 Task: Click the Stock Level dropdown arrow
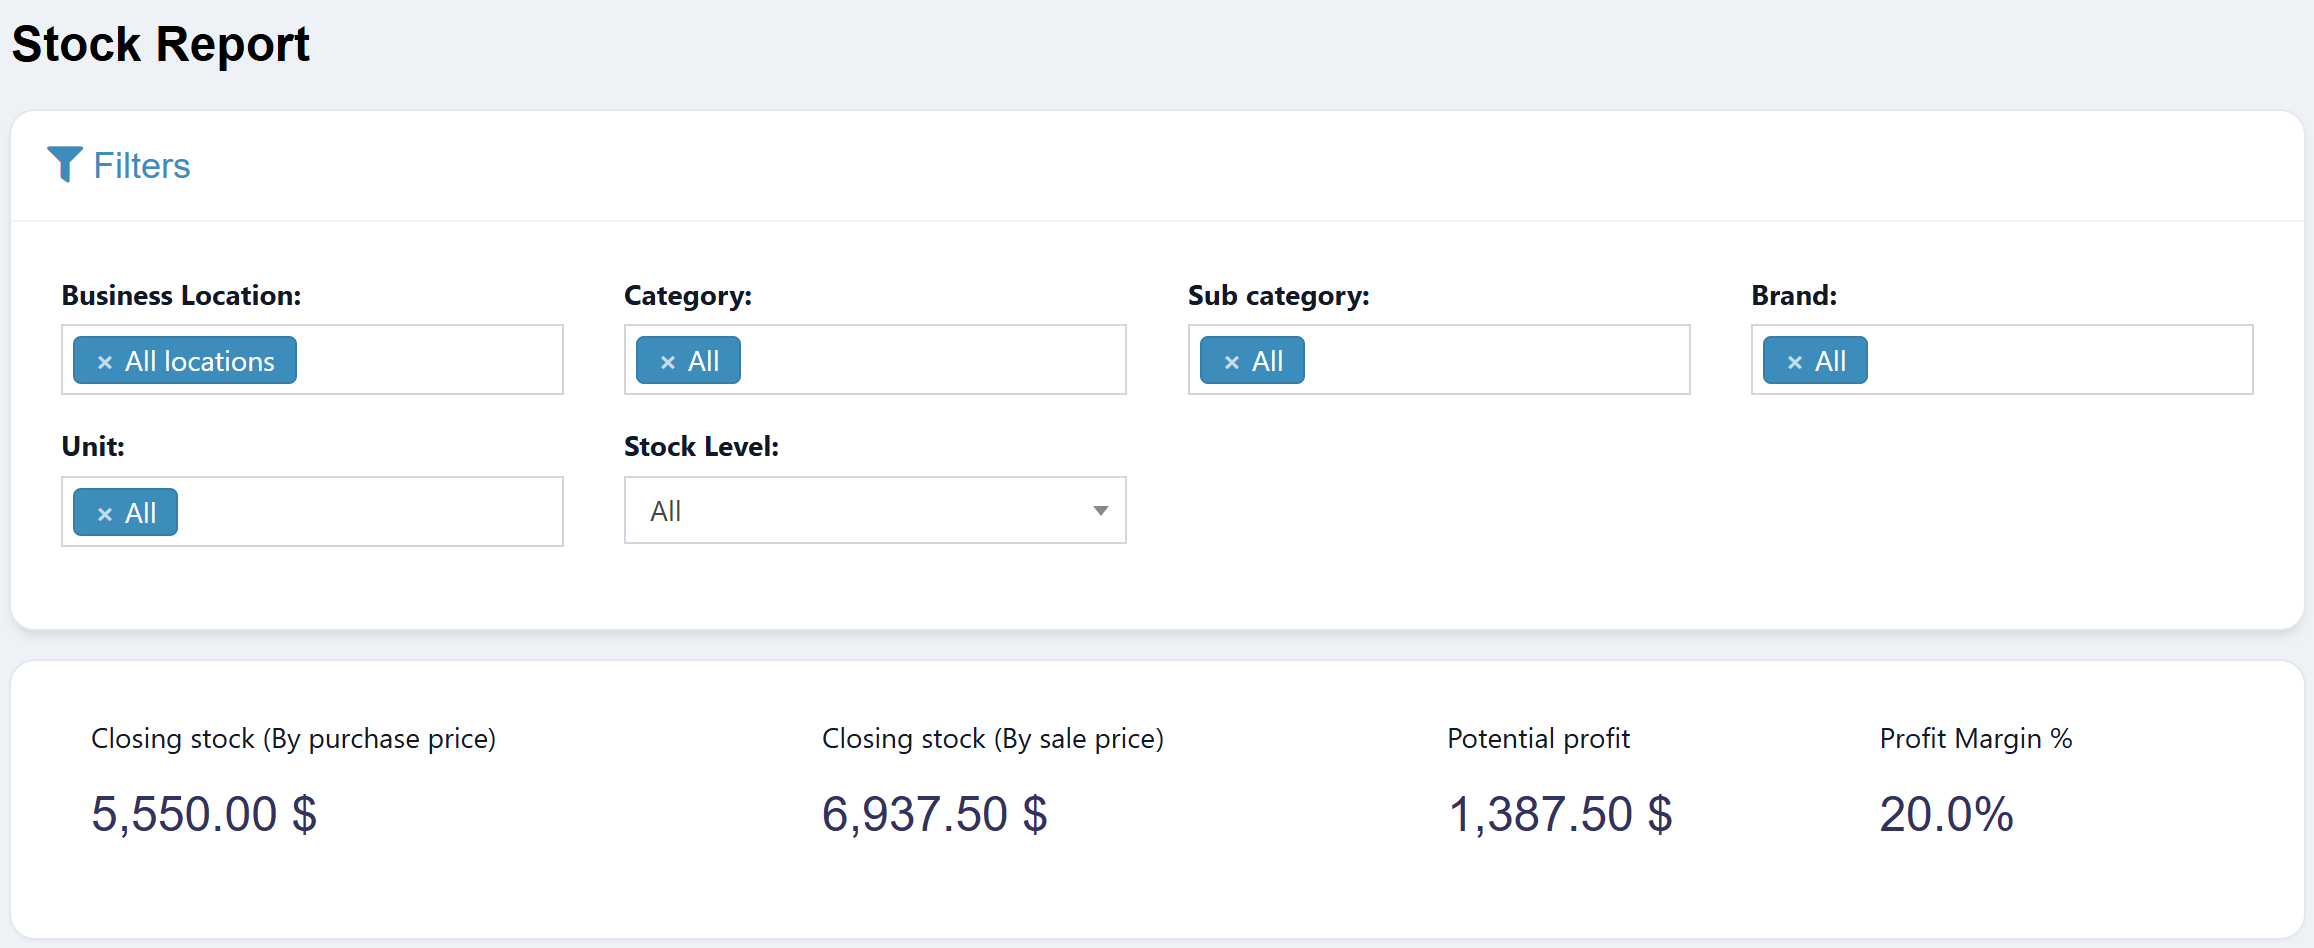click(x=1100, y=511)
